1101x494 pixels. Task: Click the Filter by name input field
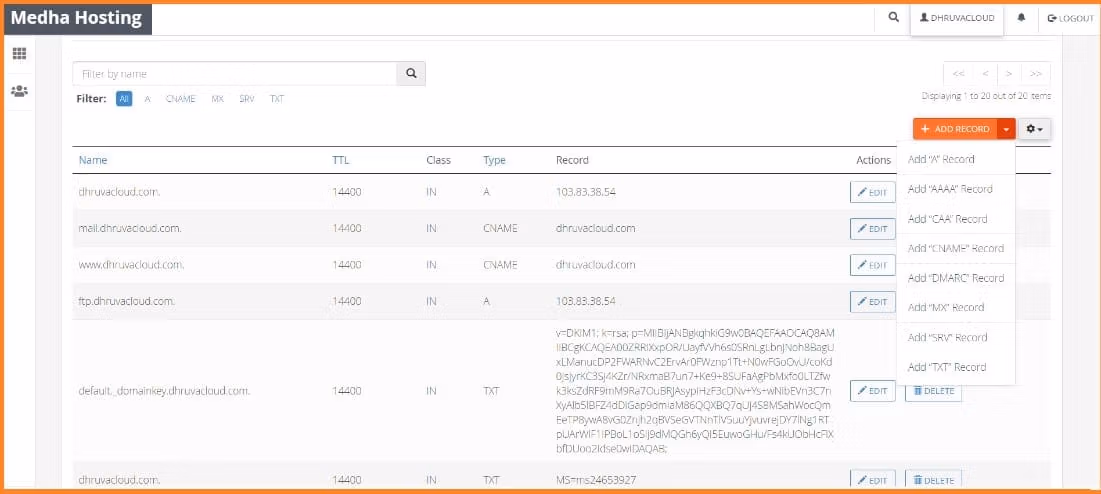pos(234,74)
